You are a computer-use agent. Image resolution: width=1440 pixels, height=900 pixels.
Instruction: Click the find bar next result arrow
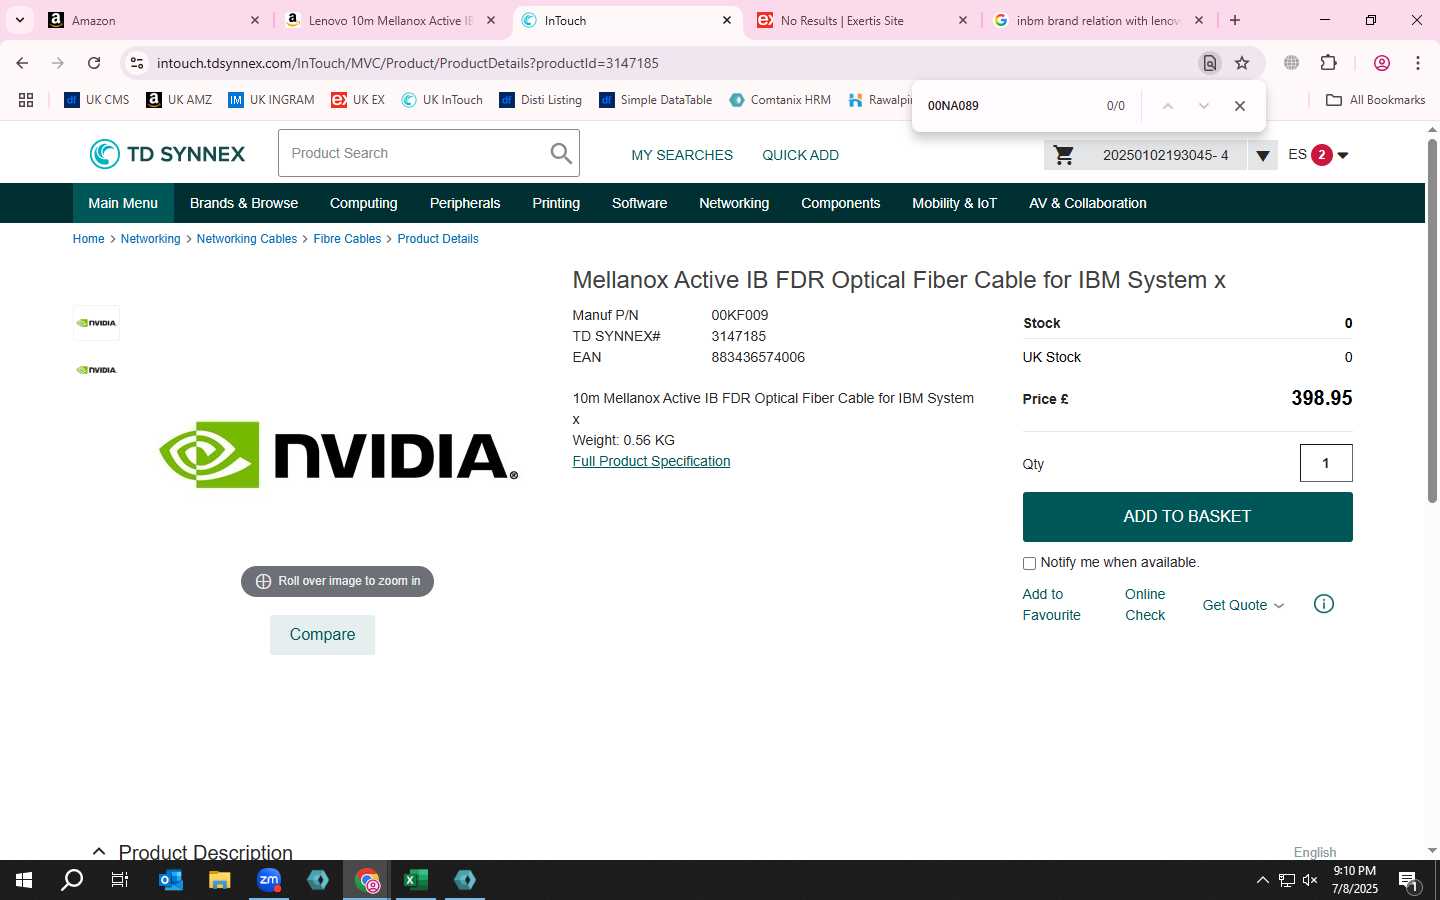tap(1204, 106)
